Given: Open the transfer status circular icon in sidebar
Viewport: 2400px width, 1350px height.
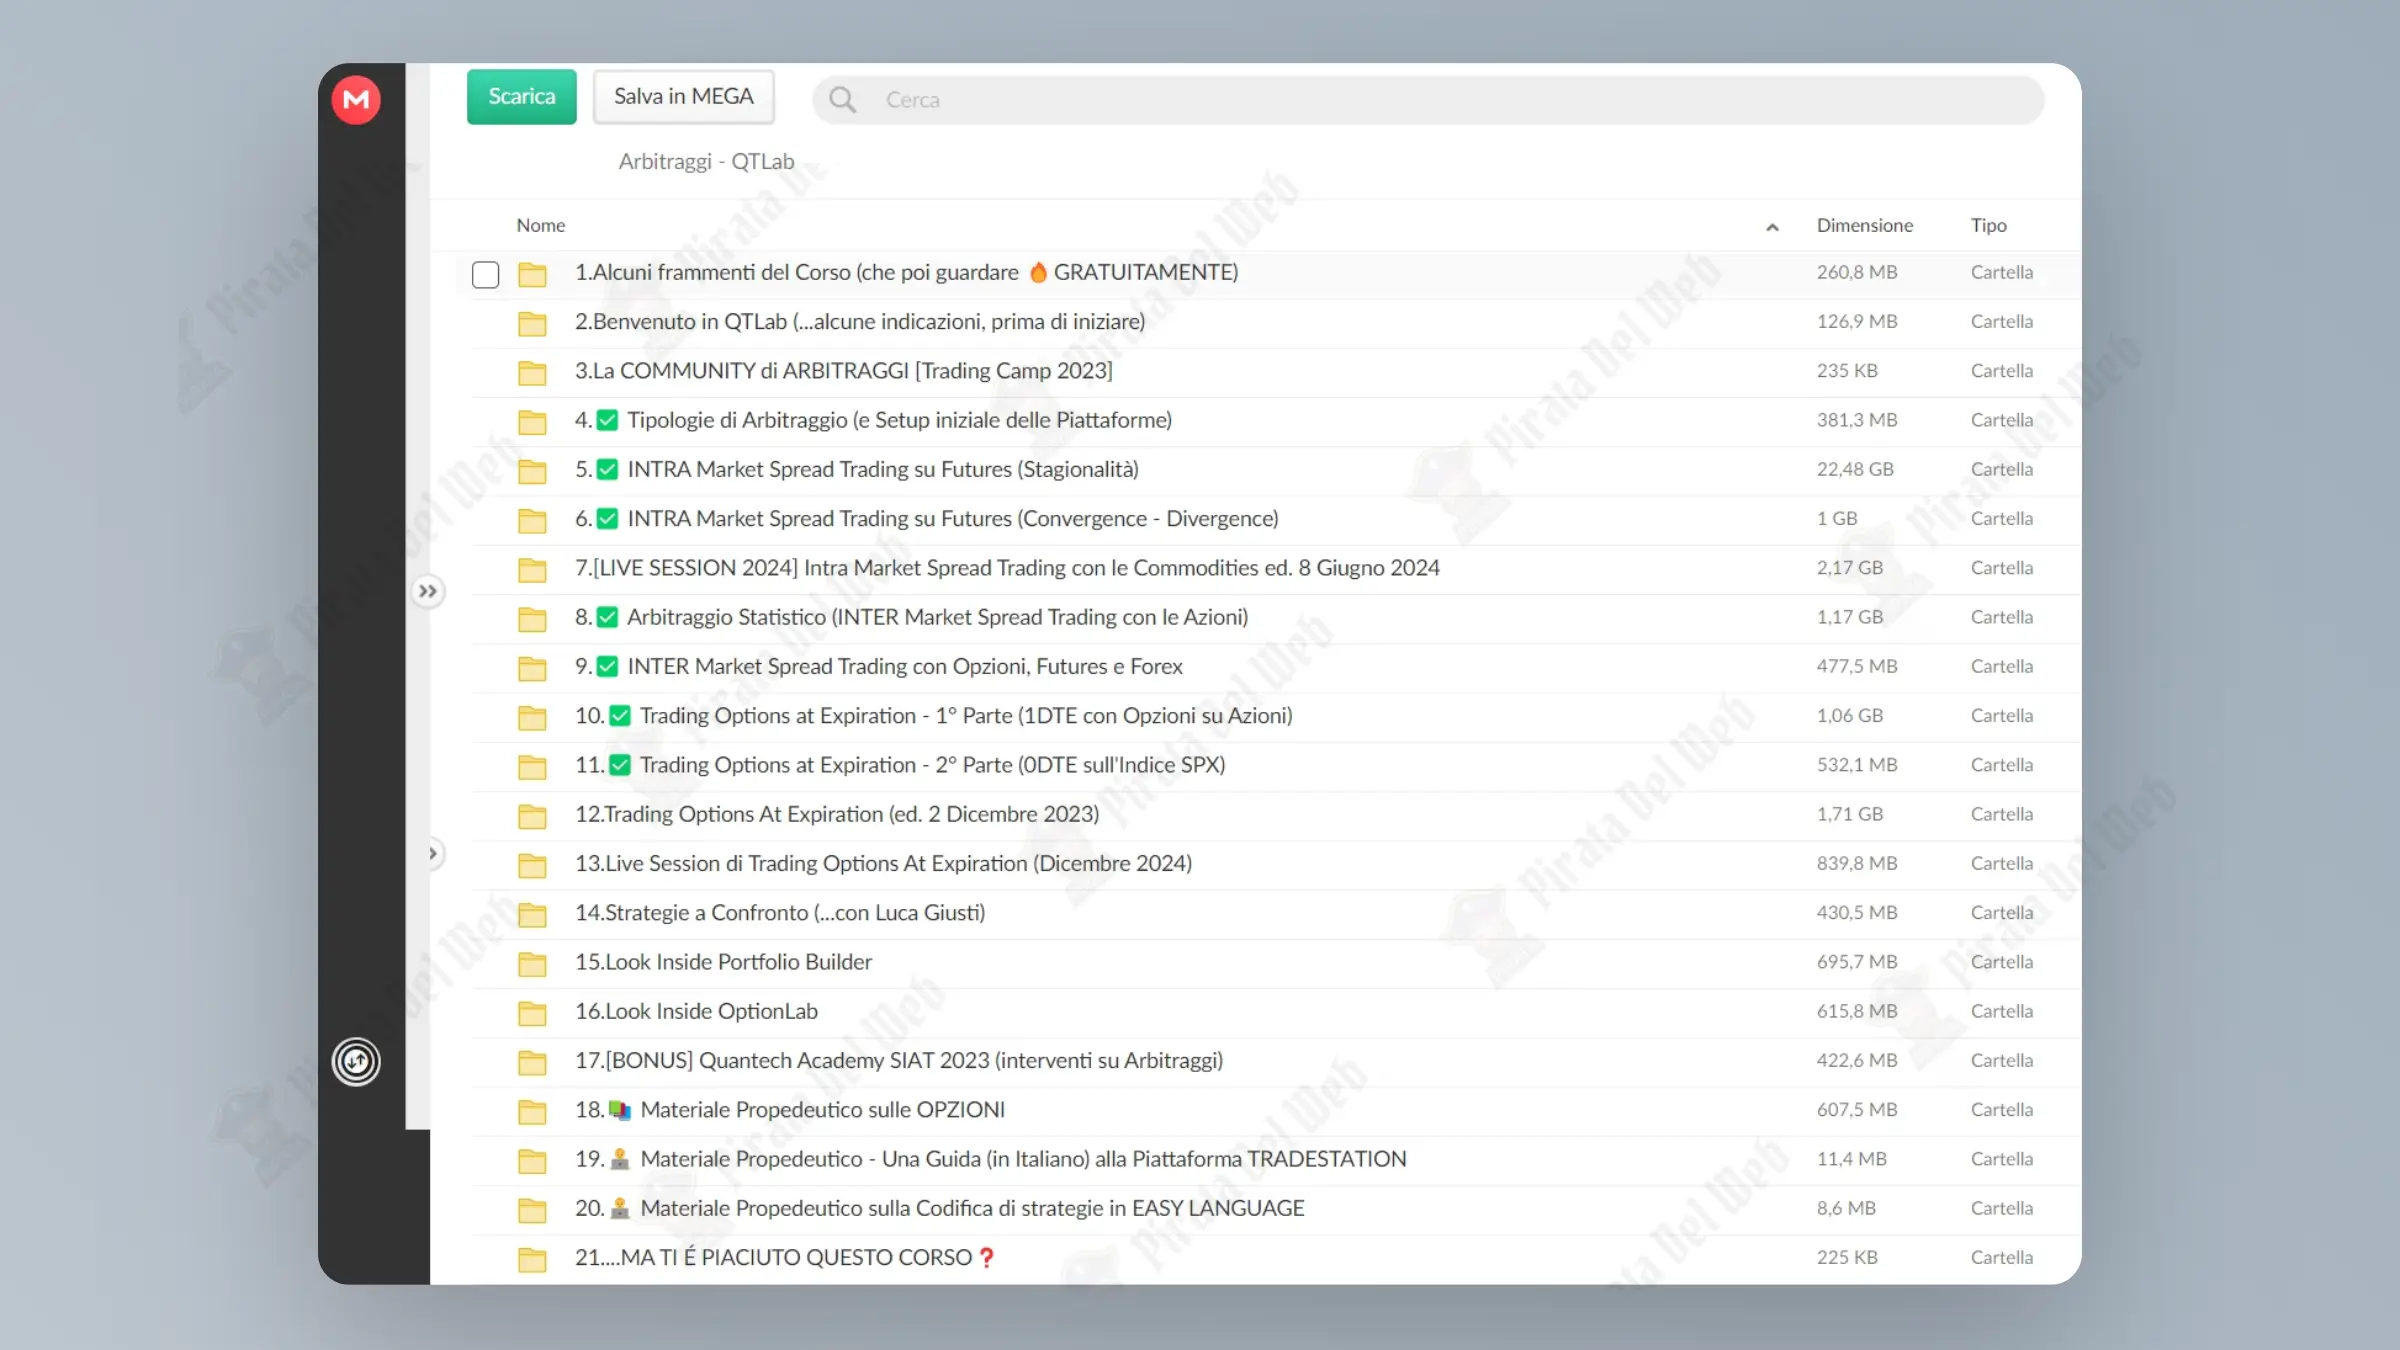Looking at the screenshot, I should 356,1061.
